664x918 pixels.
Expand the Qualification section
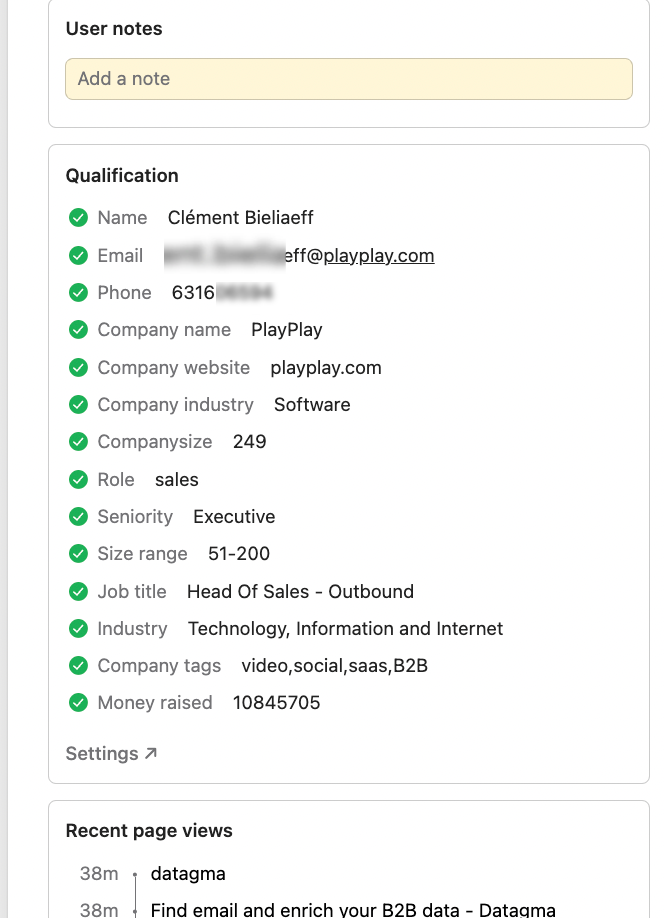[122, 175]
